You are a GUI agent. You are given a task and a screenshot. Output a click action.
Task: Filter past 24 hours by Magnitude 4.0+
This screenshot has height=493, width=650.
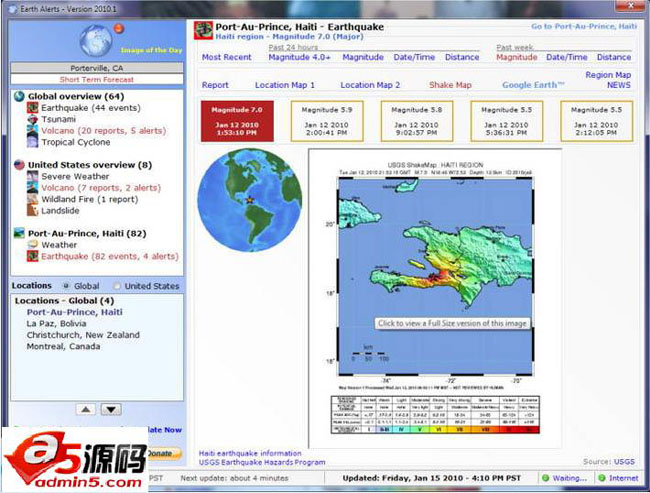(299, 57)
